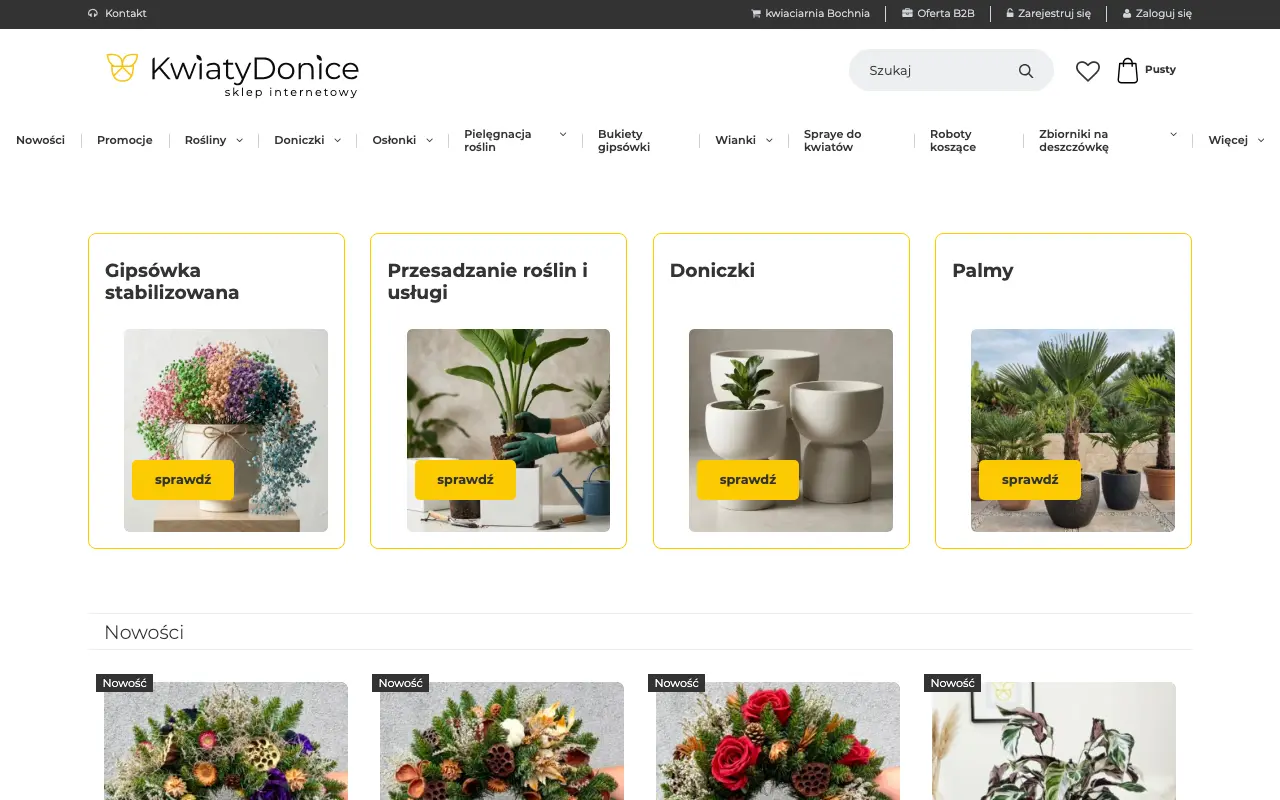Expand the Doniczki menu chevron
Screen dimensions: 1280x800
click(x=338, y=141)
